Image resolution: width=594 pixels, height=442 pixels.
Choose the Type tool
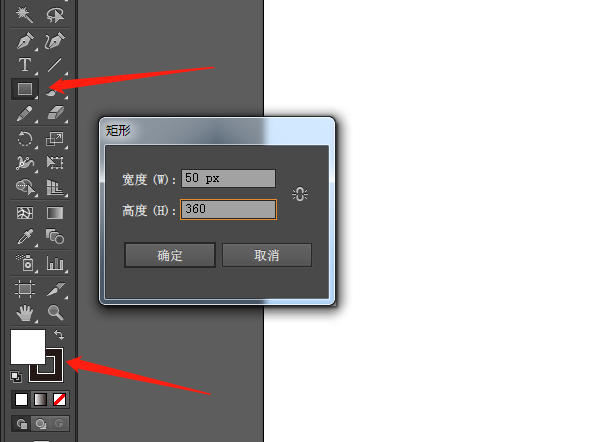25,65
